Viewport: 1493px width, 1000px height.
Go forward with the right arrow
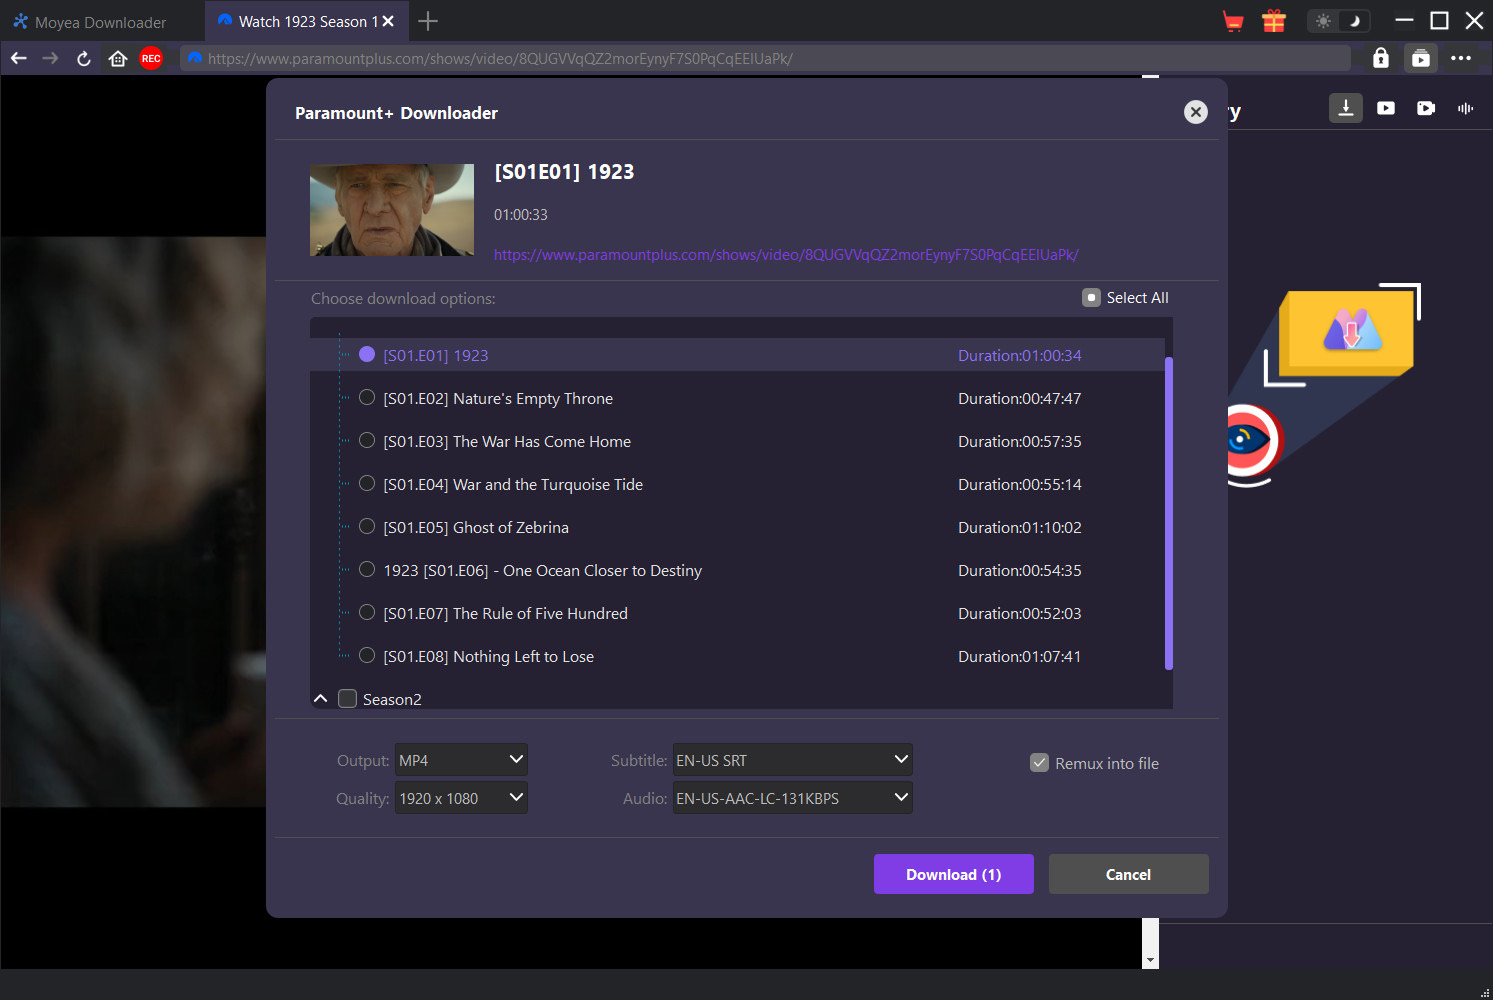click(x=50, y=58)
